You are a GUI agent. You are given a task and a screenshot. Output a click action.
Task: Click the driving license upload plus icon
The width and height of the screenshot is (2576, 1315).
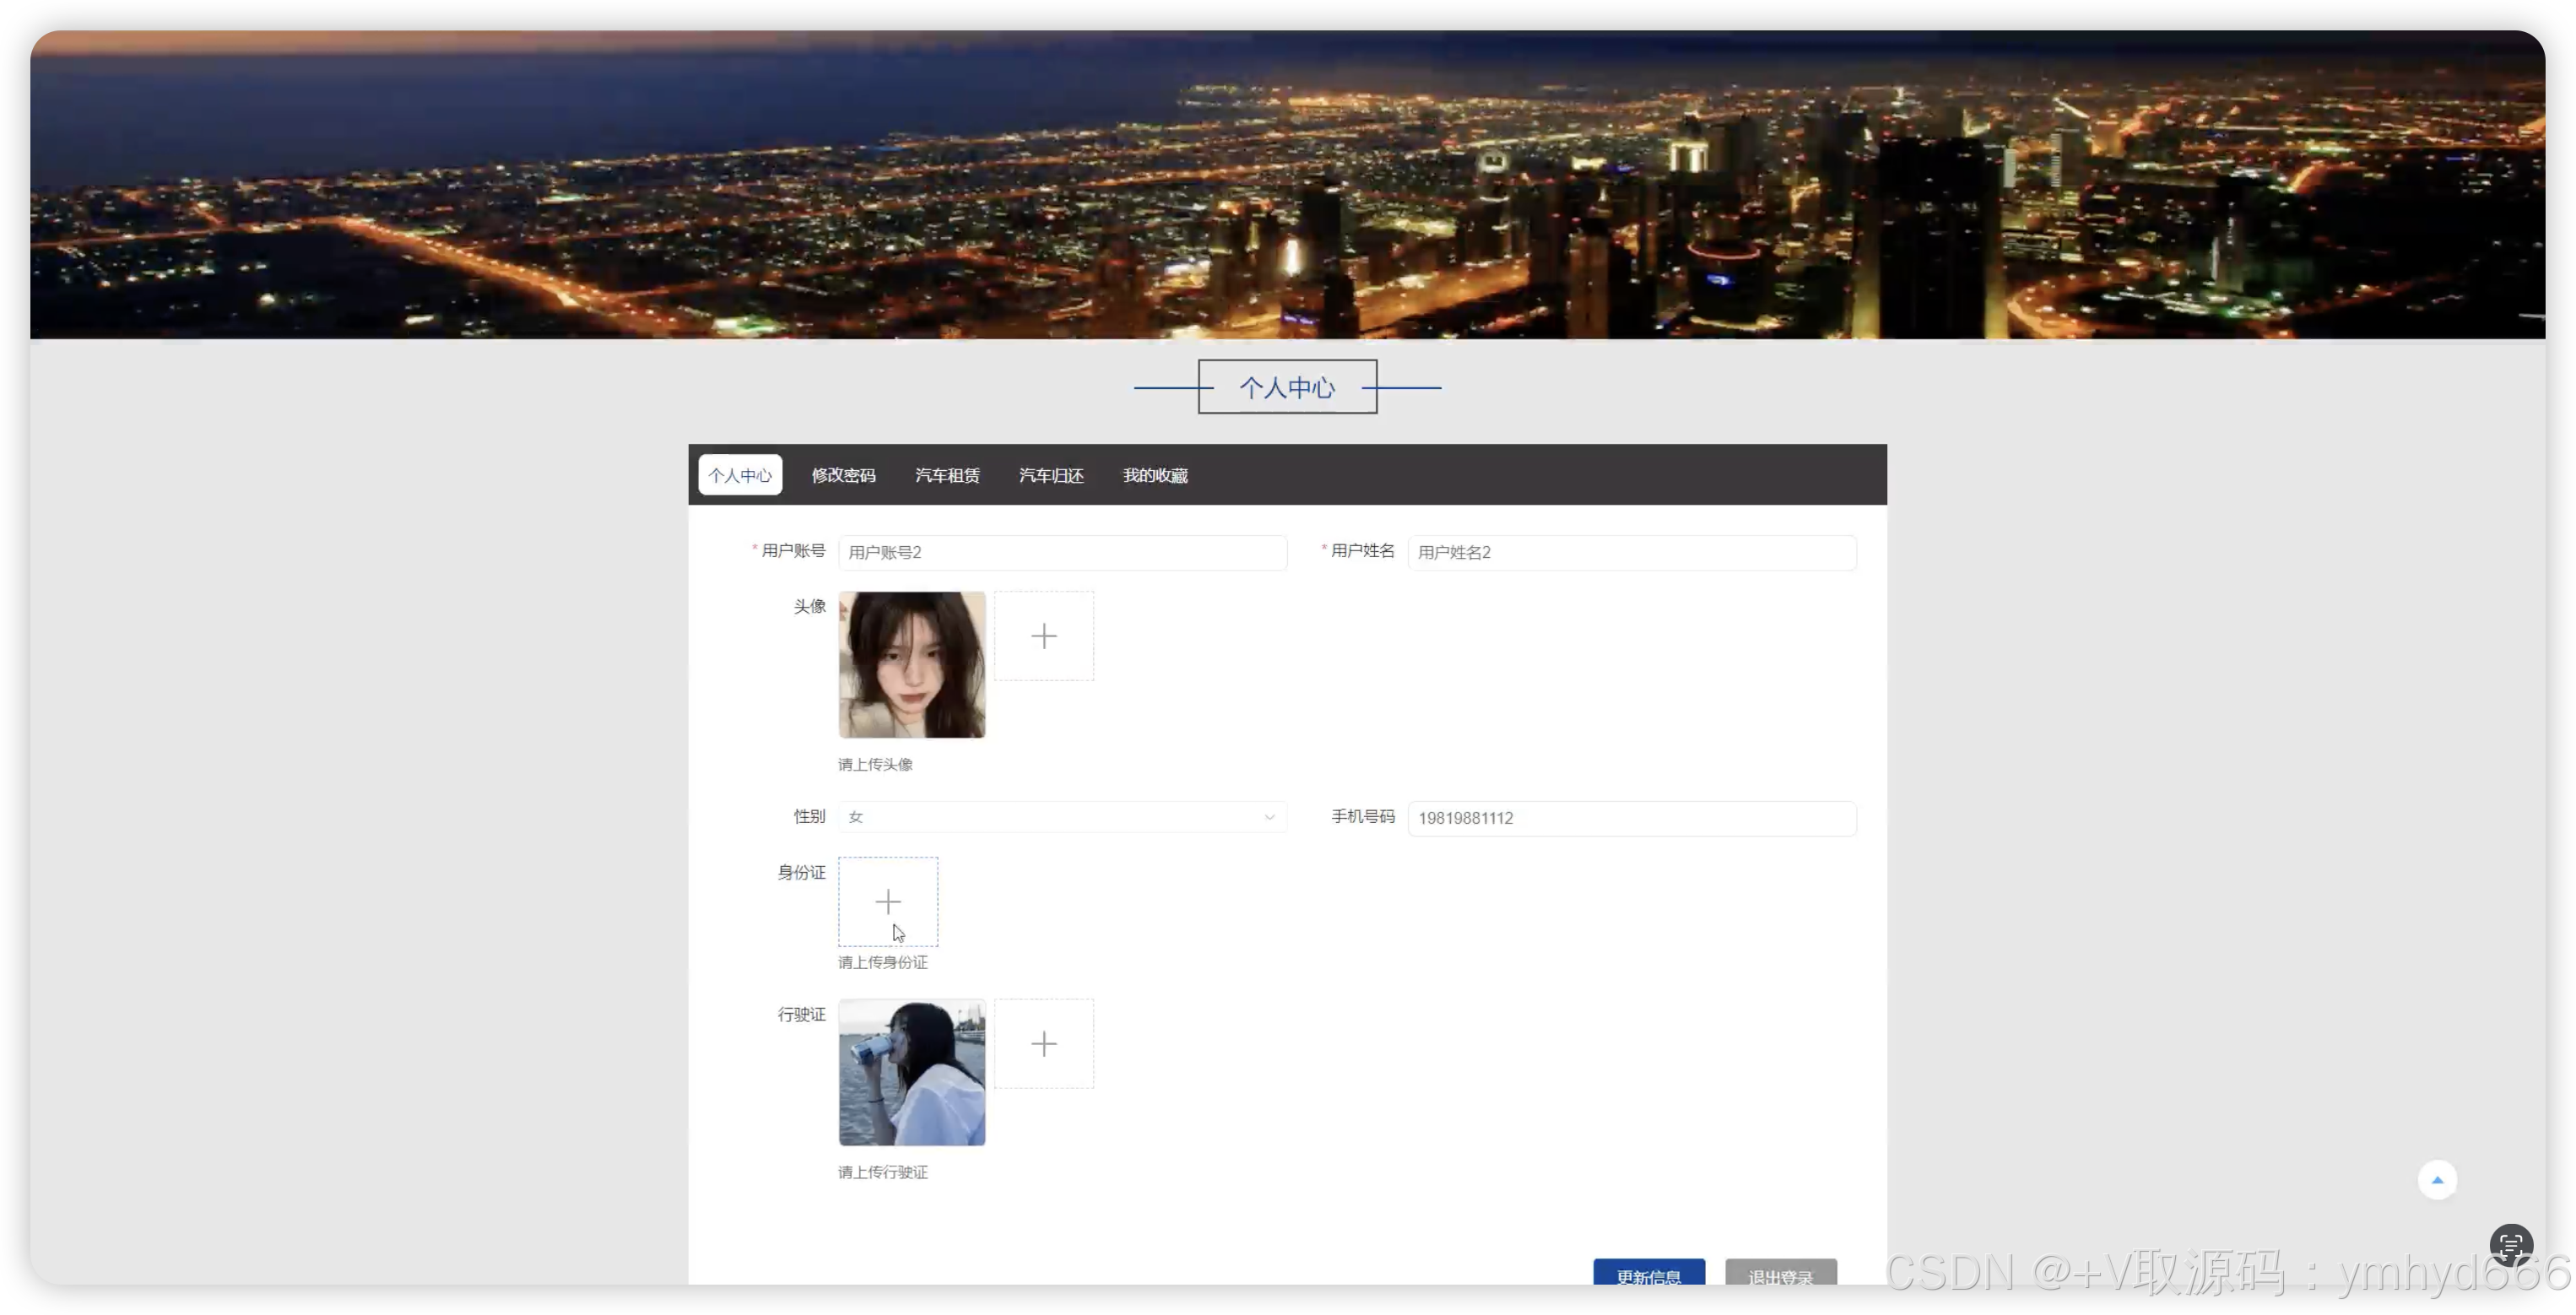1043,1044
